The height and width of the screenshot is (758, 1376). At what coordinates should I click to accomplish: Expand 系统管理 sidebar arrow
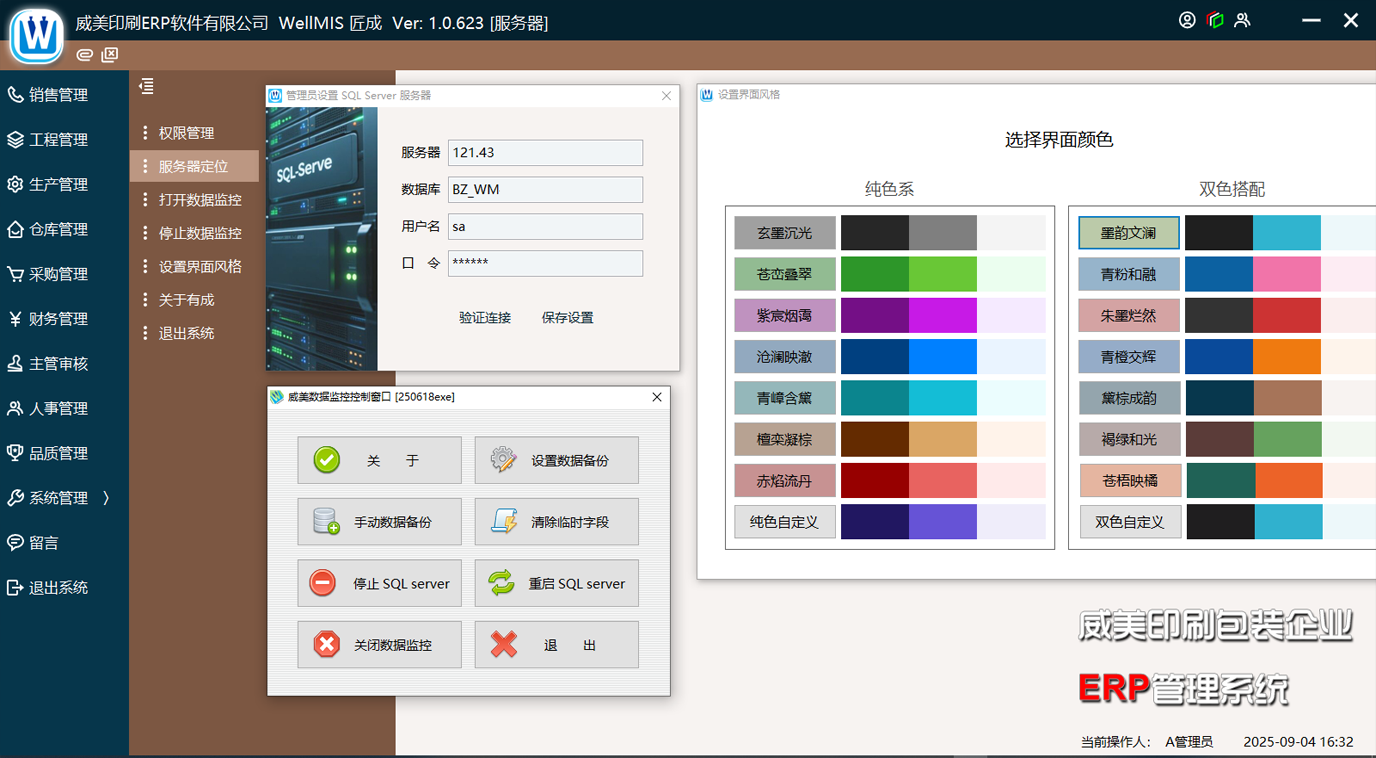[106, 498]
